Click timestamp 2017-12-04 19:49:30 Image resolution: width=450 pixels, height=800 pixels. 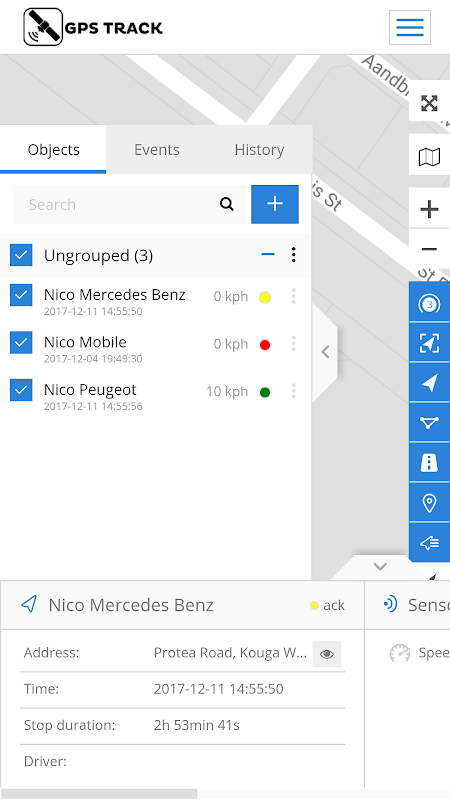click(x=93, y=359)
